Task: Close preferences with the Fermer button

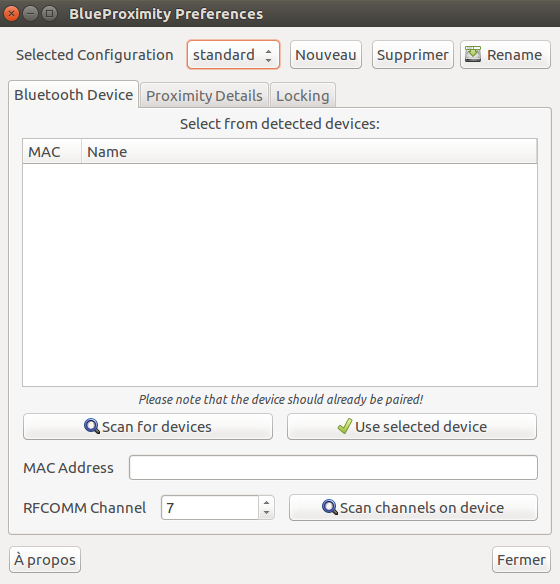Action: pos(521,559)
